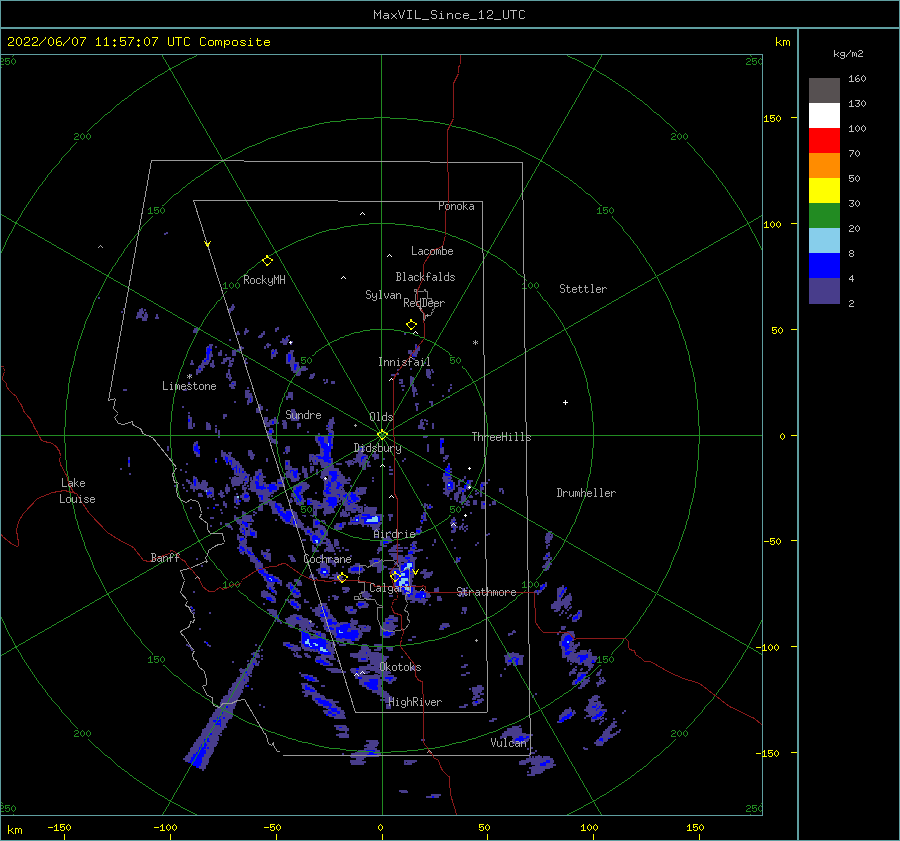
Task: Click the light blue 20 kg/m2 swatch
Action: pos(824,241)
